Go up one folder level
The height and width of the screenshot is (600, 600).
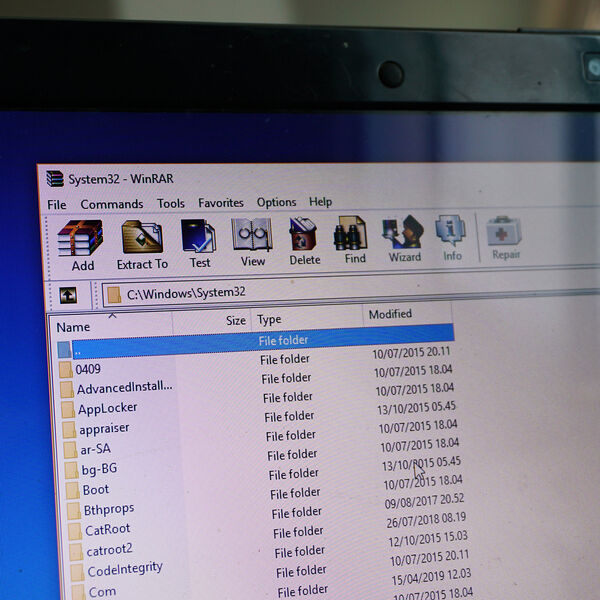pyautogui.click(x=68, y=296)
